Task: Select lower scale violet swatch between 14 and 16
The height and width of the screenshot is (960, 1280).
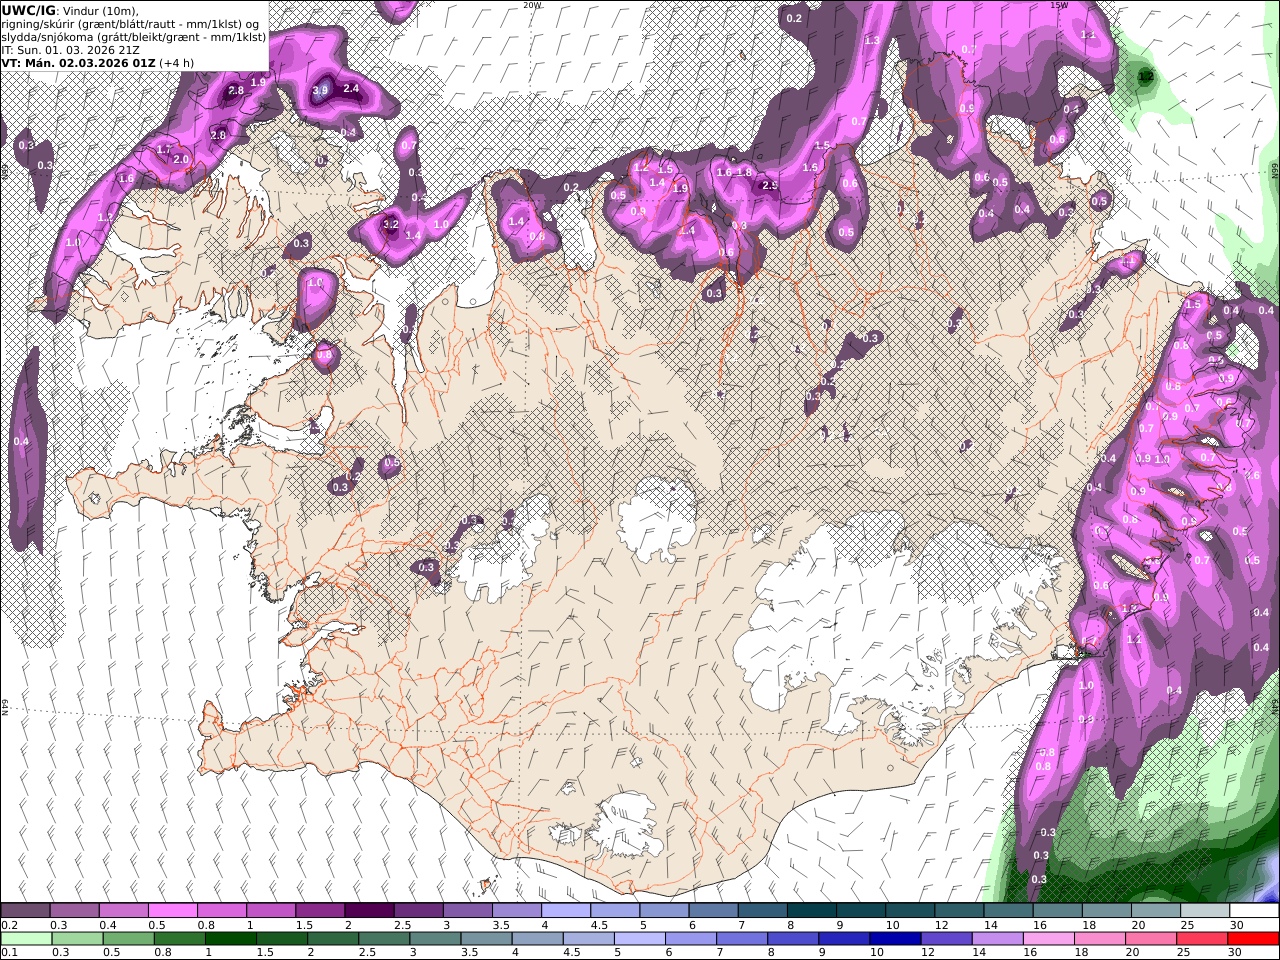Action: coord(997,939)
